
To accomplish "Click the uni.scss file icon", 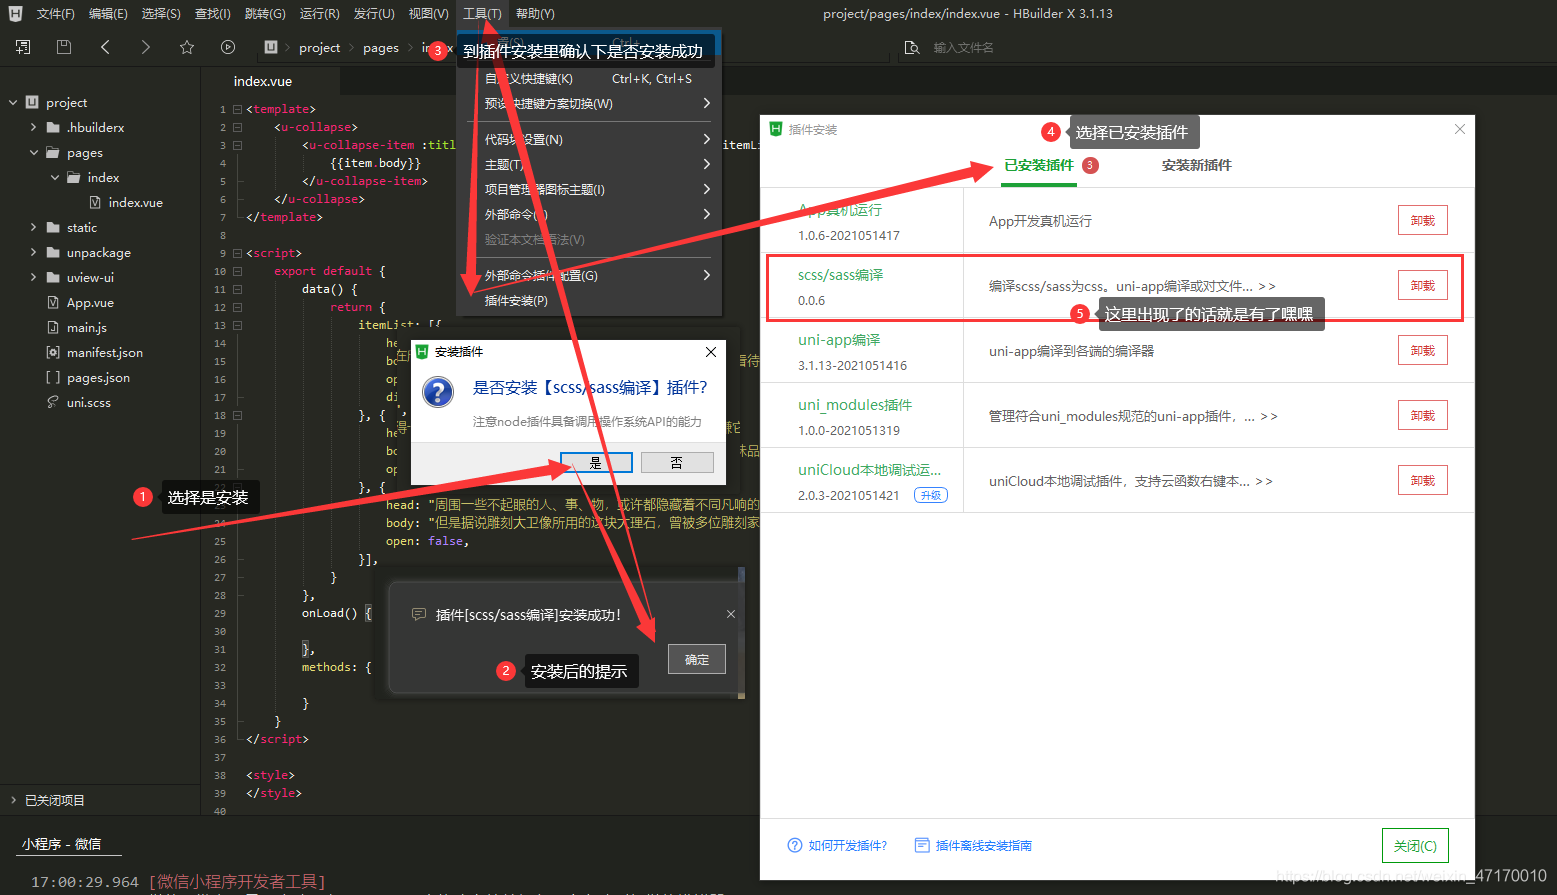I will [53, 402].
